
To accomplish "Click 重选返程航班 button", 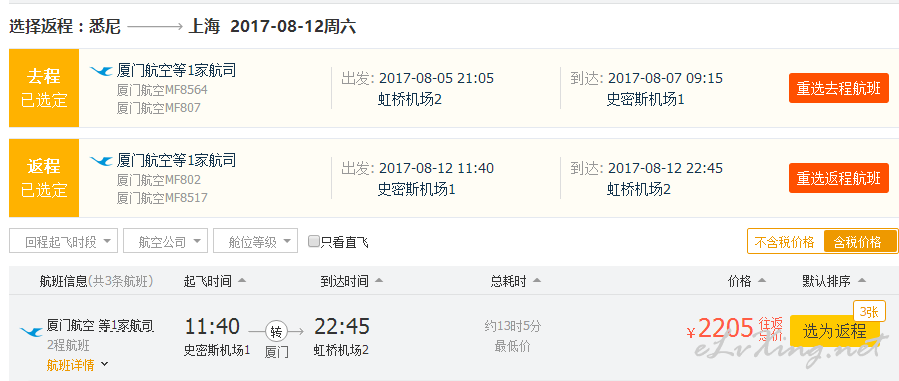I will click(838, 178).
